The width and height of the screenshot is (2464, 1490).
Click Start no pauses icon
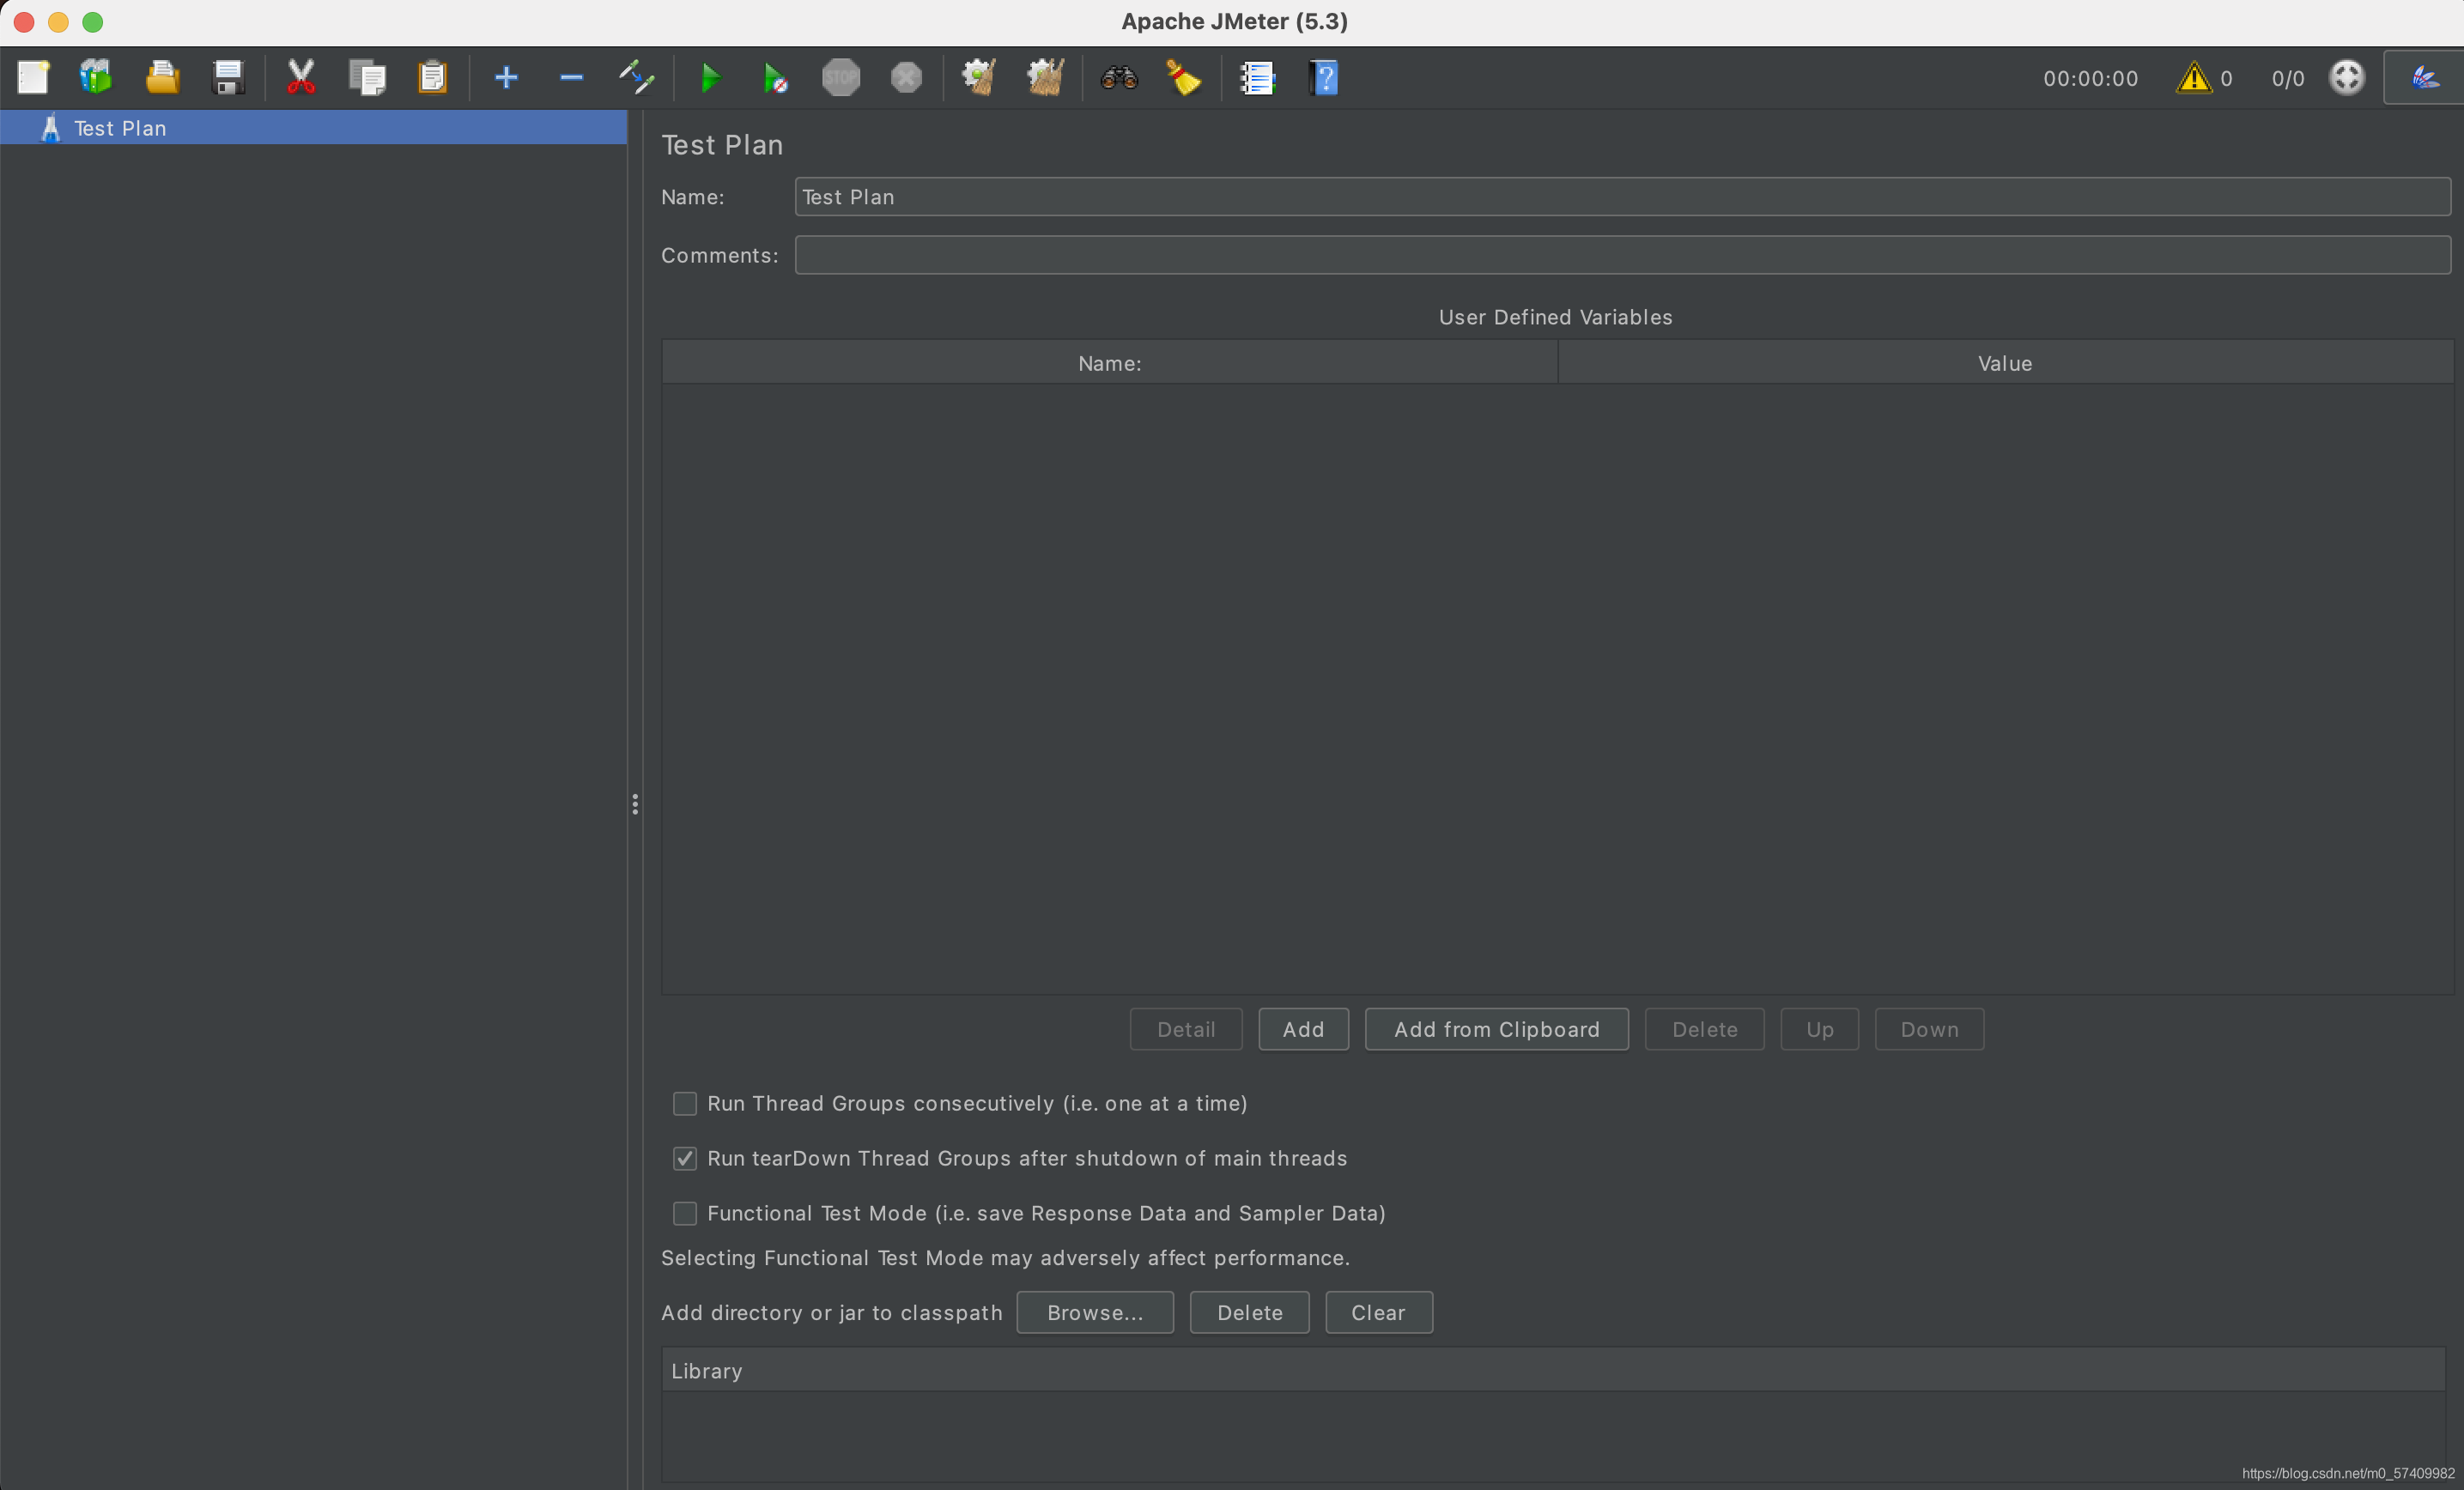[775, 78]
